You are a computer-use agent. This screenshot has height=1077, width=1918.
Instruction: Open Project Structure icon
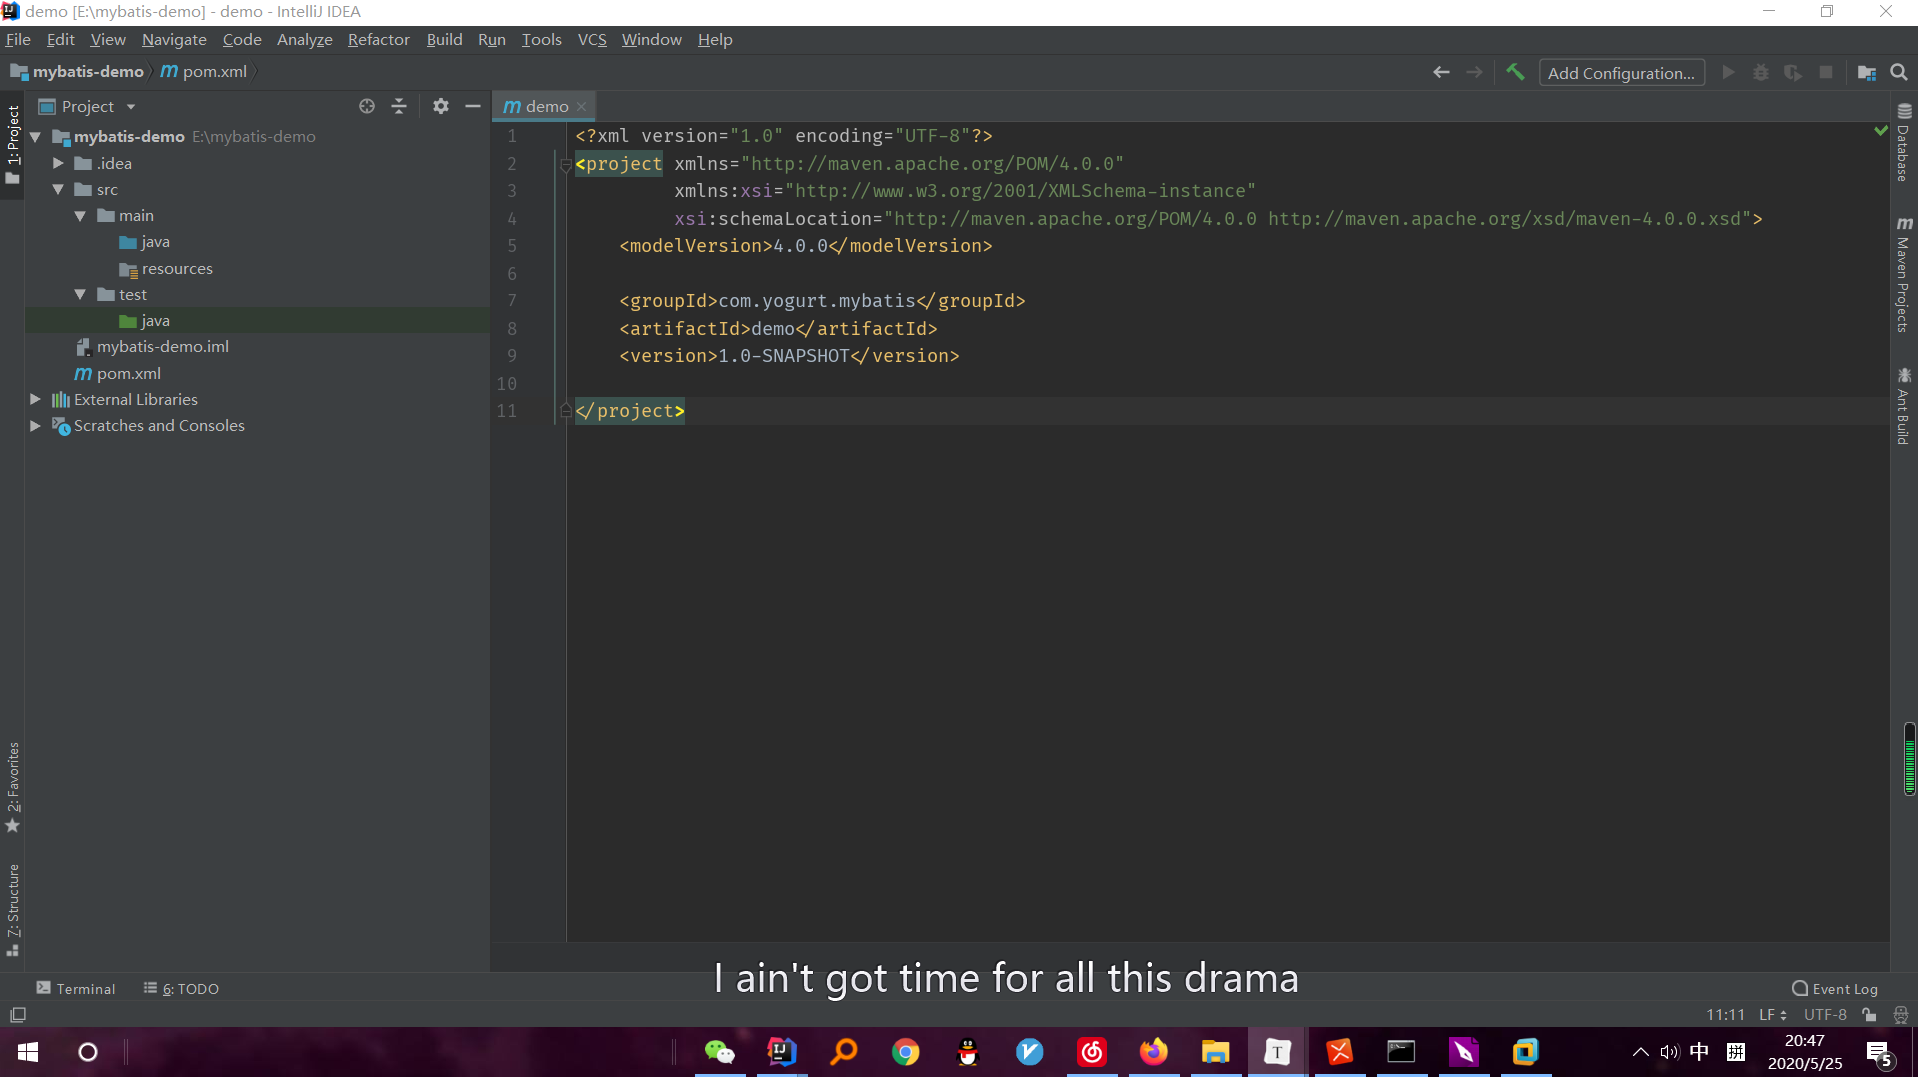[x=1866, y=72]
